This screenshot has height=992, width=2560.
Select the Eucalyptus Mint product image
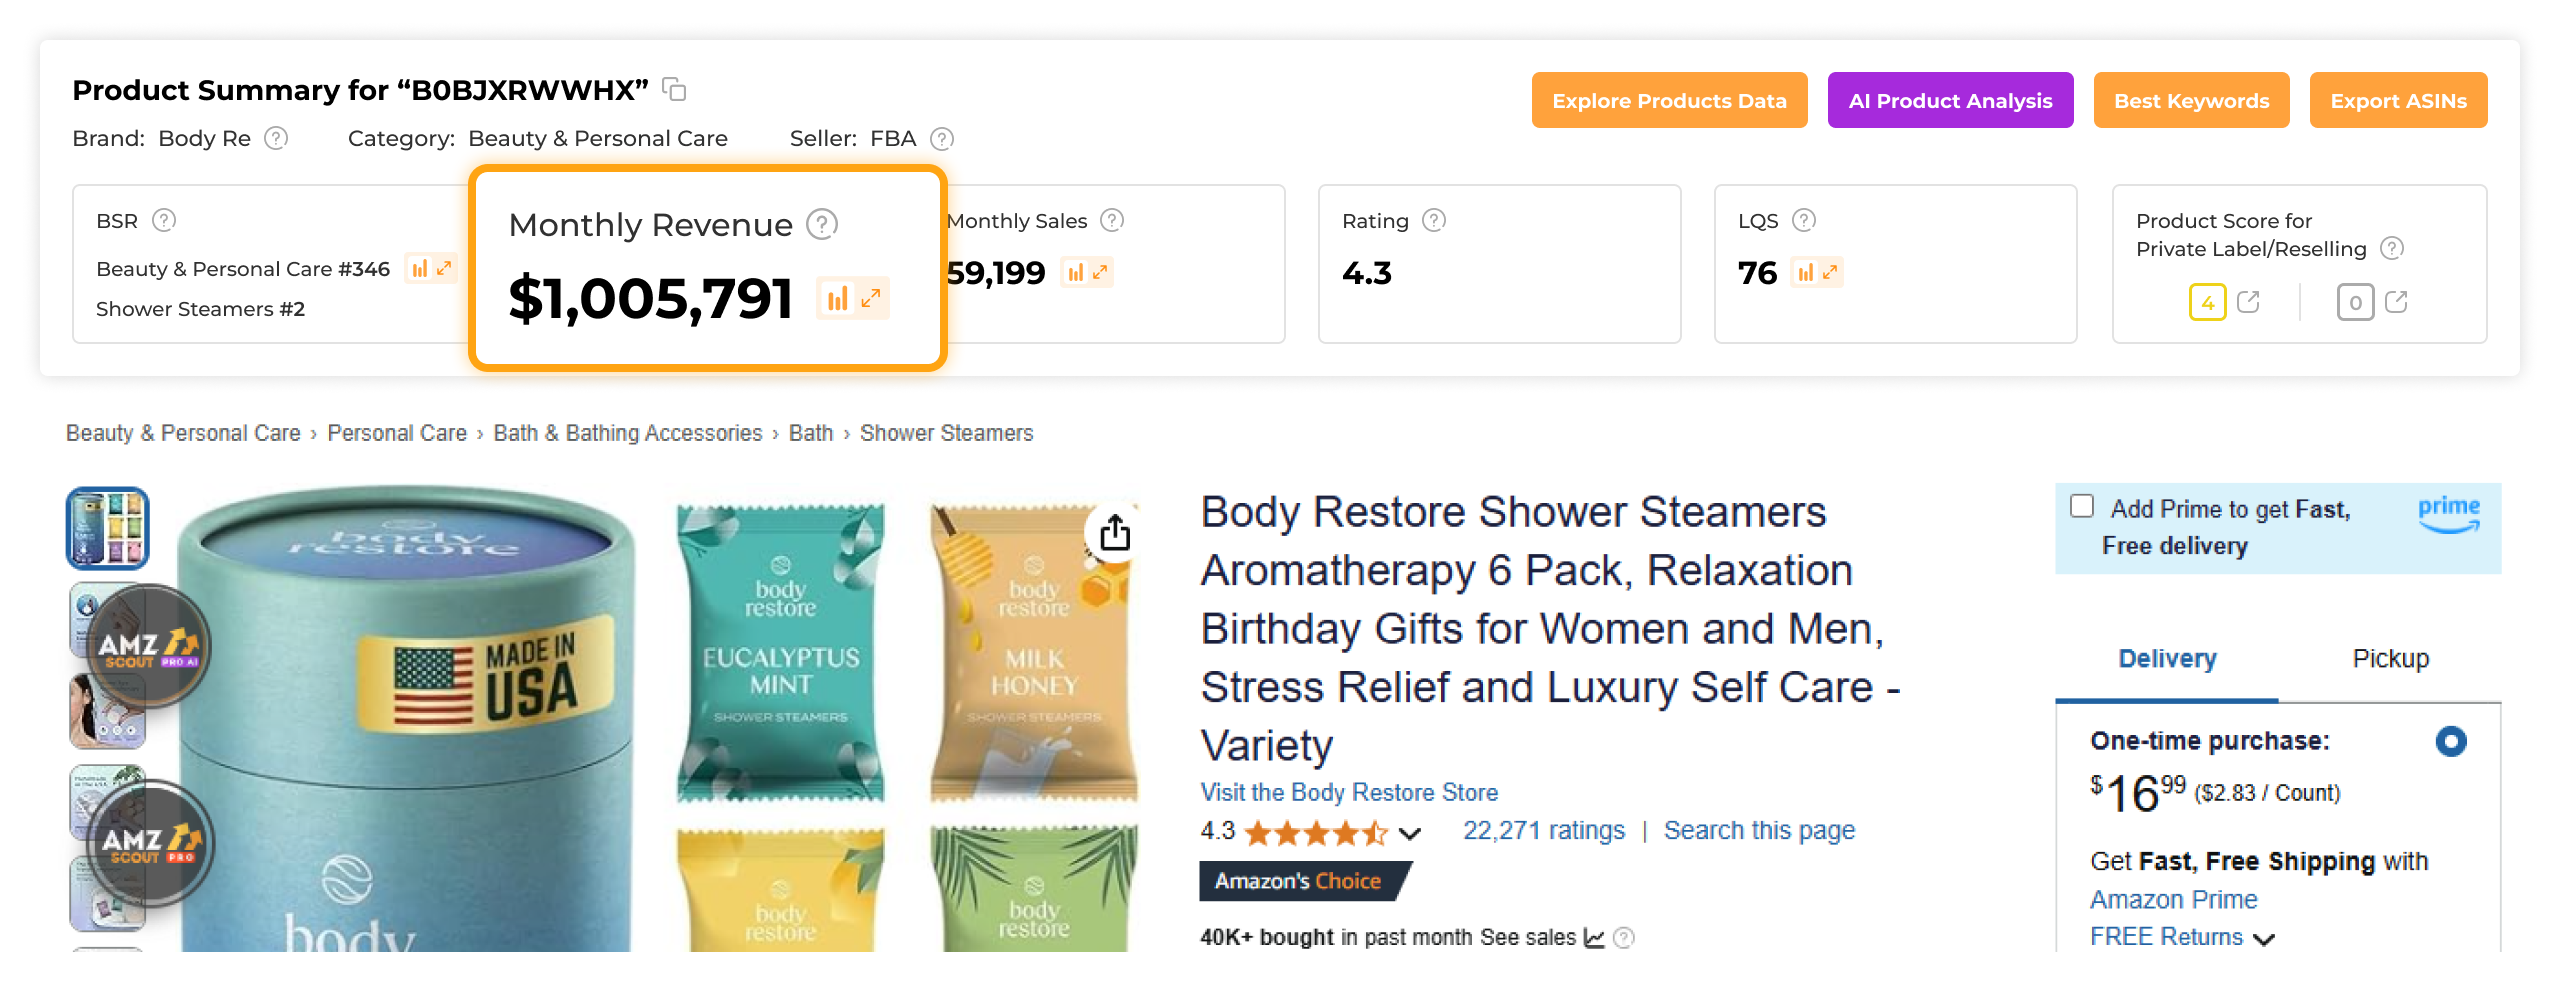click(x=780, y=650)
